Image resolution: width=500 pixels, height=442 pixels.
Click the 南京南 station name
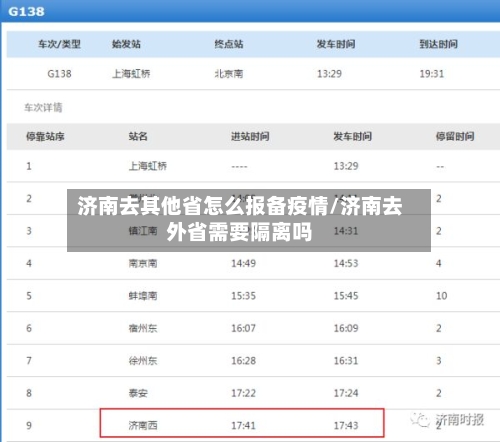[x=143, y=263]
